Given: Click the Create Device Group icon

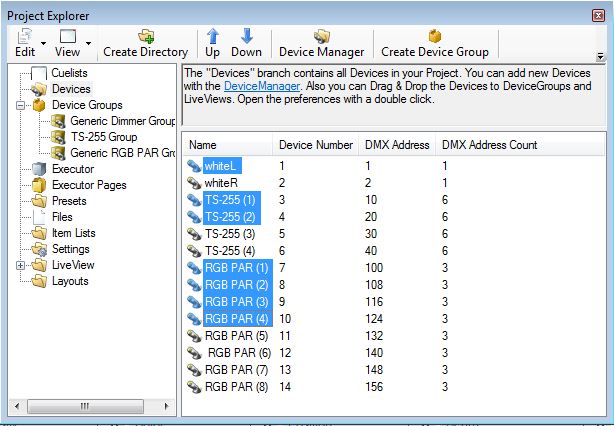Looking at the screenshot, I should coord(434,36).
